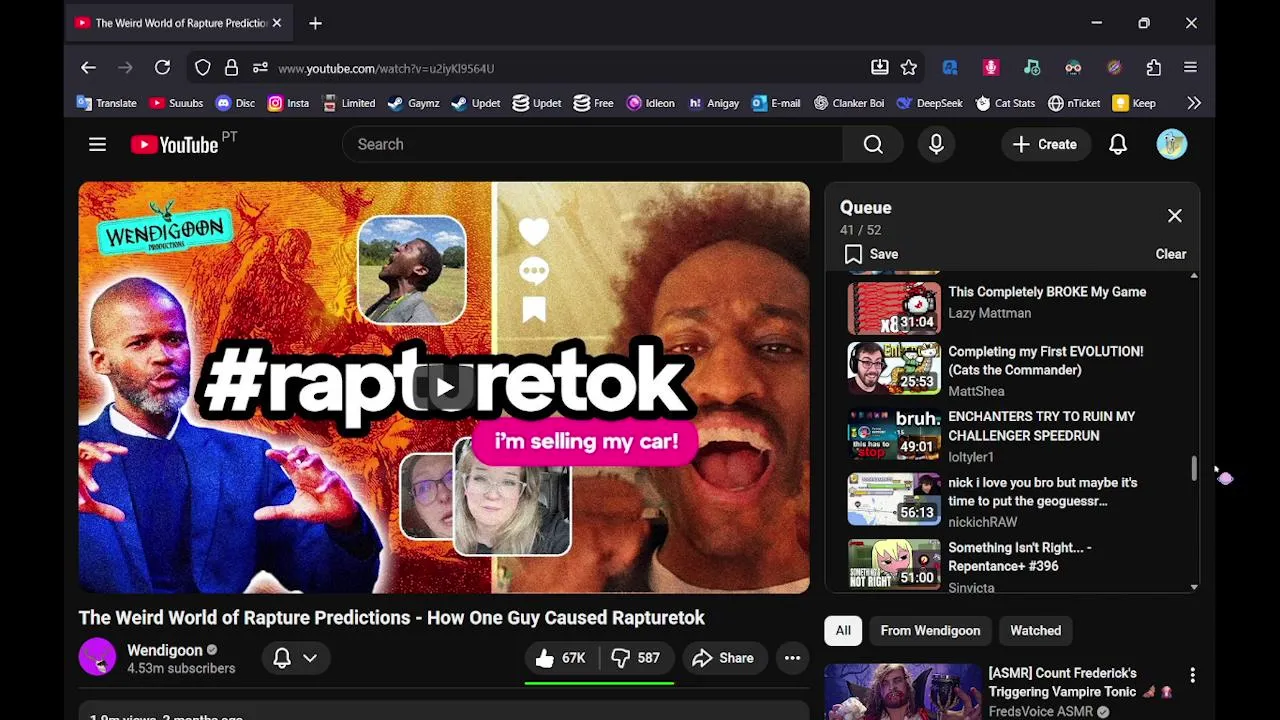The width and height of the screenshot is (1280, 720).
Task: Open the Wendigoon channel name link
Action: pyautogui.click(x=165, y=650)
